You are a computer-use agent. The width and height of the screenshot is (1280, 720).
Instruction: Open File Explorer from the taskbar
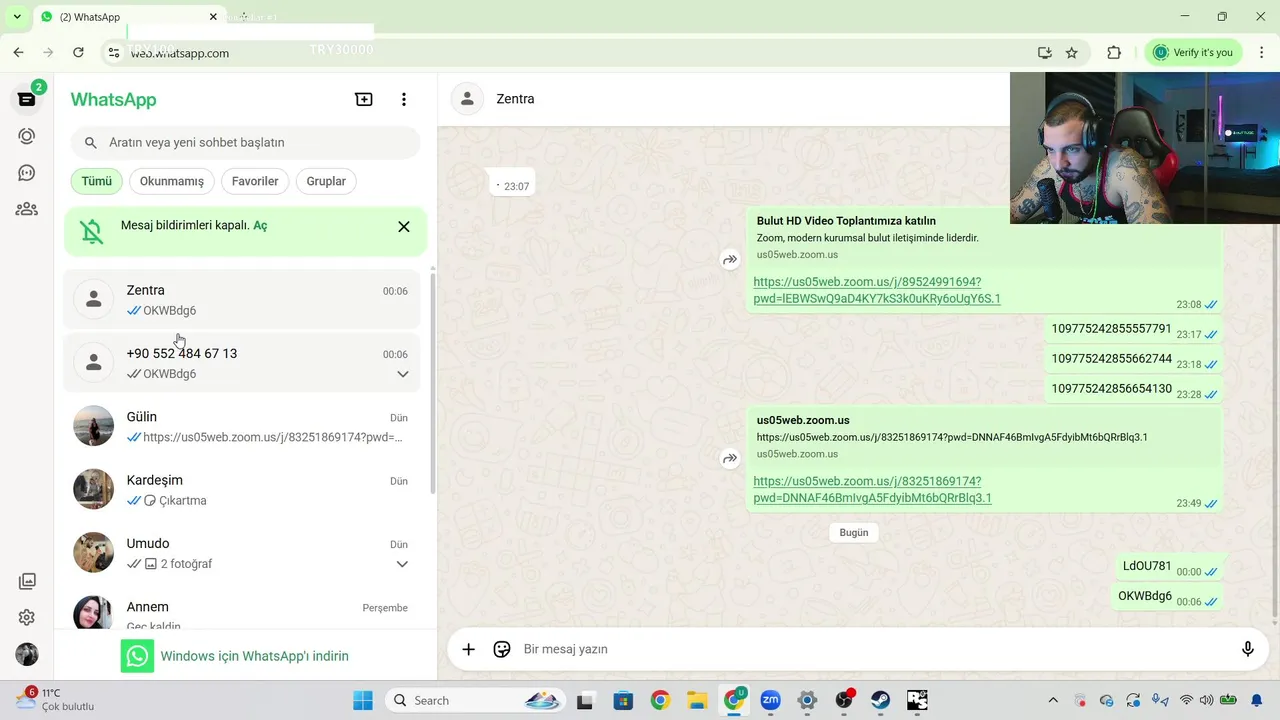[696, 700]
